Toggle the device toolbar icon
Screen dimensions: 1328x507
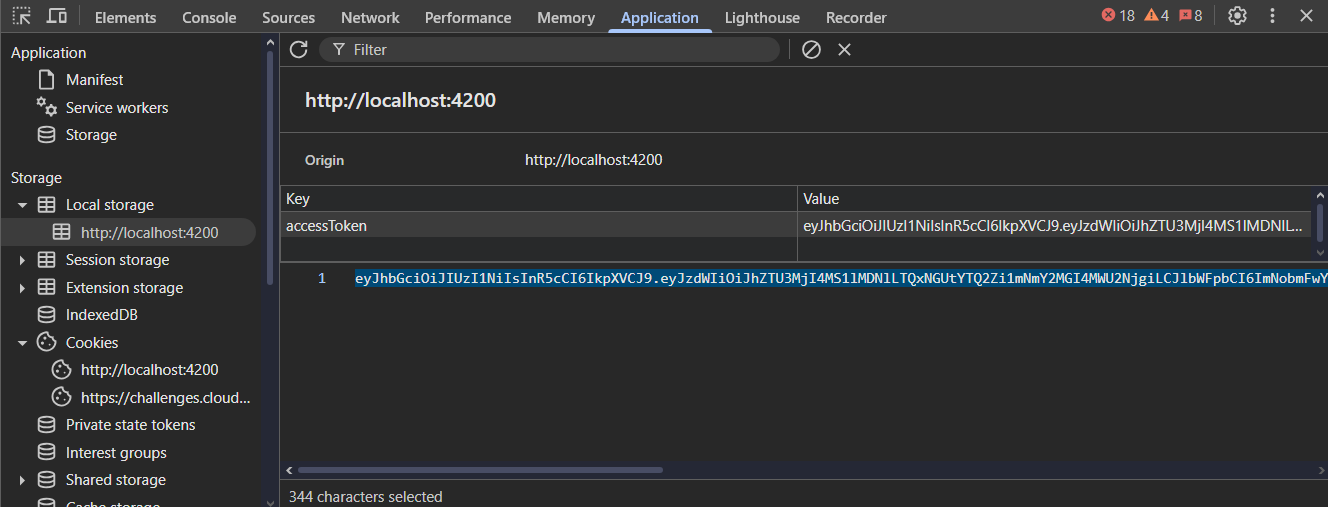(57, 16)
